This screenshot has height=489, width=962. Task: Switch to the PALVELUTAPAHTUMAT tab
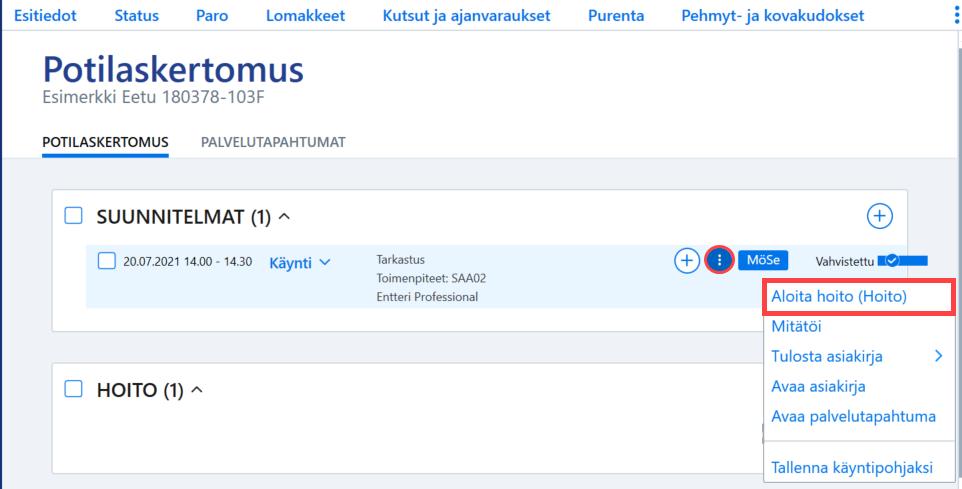pyautogui.click(x=273, y=142)
